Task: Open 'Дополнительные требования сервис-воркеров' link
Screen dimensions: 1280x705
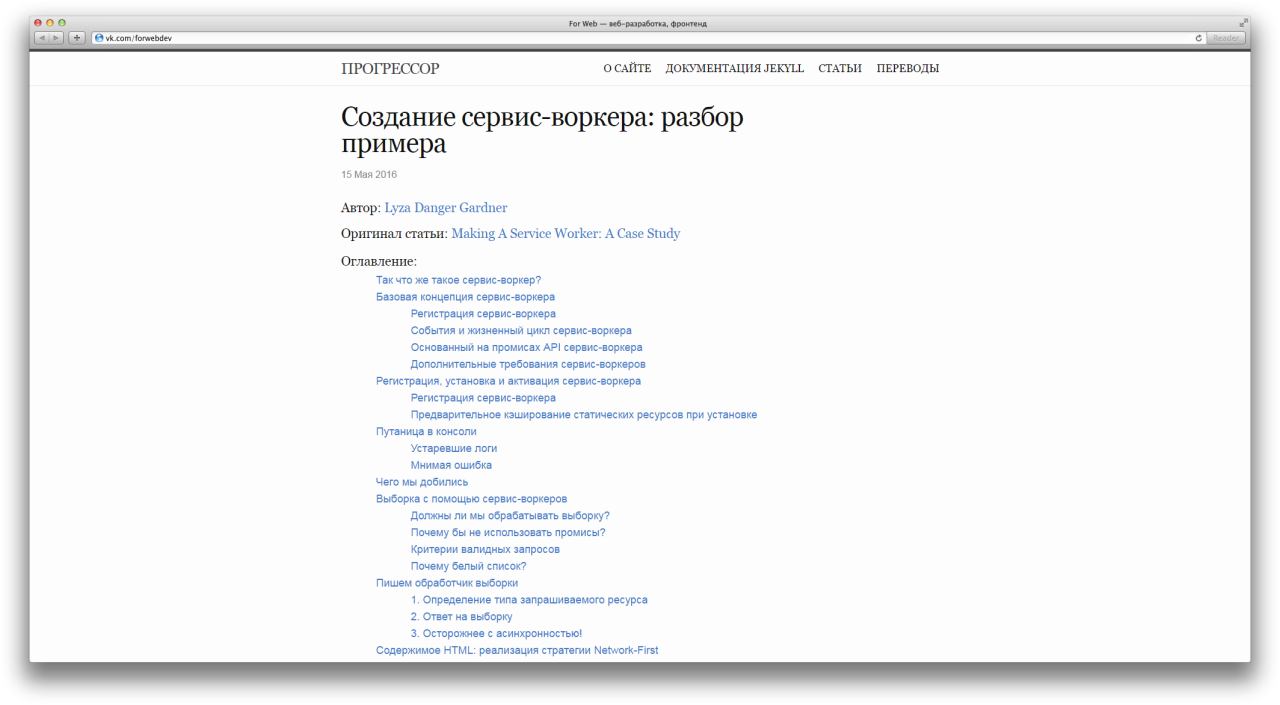Action: click(x=528, y=364)
